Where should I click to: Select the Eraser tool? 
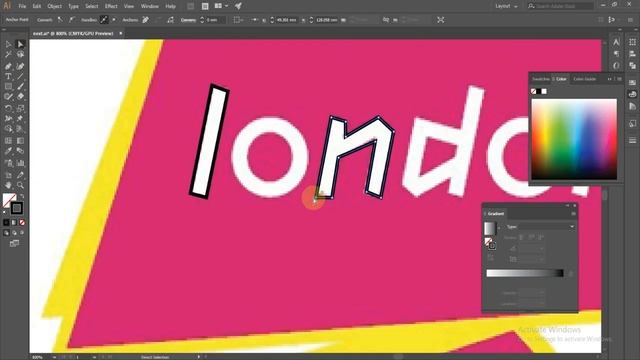[20, 97]
